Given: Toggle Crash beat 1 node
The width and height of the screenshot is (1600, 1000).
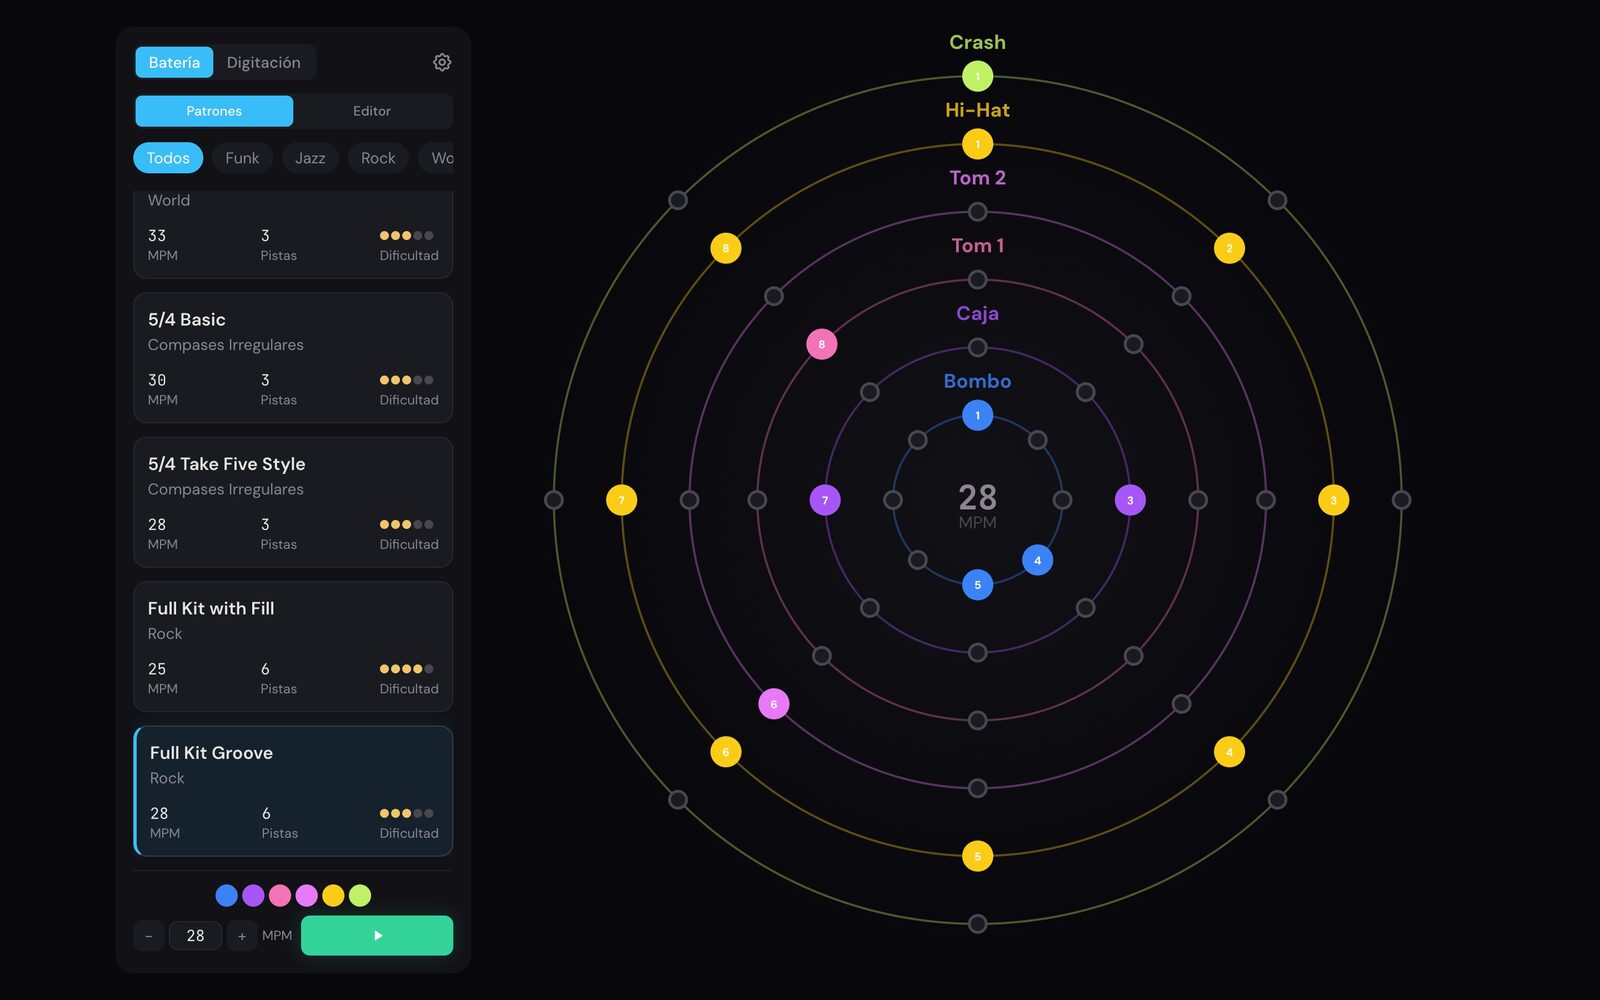Looking at the screenshot, I should click(977, 76).
